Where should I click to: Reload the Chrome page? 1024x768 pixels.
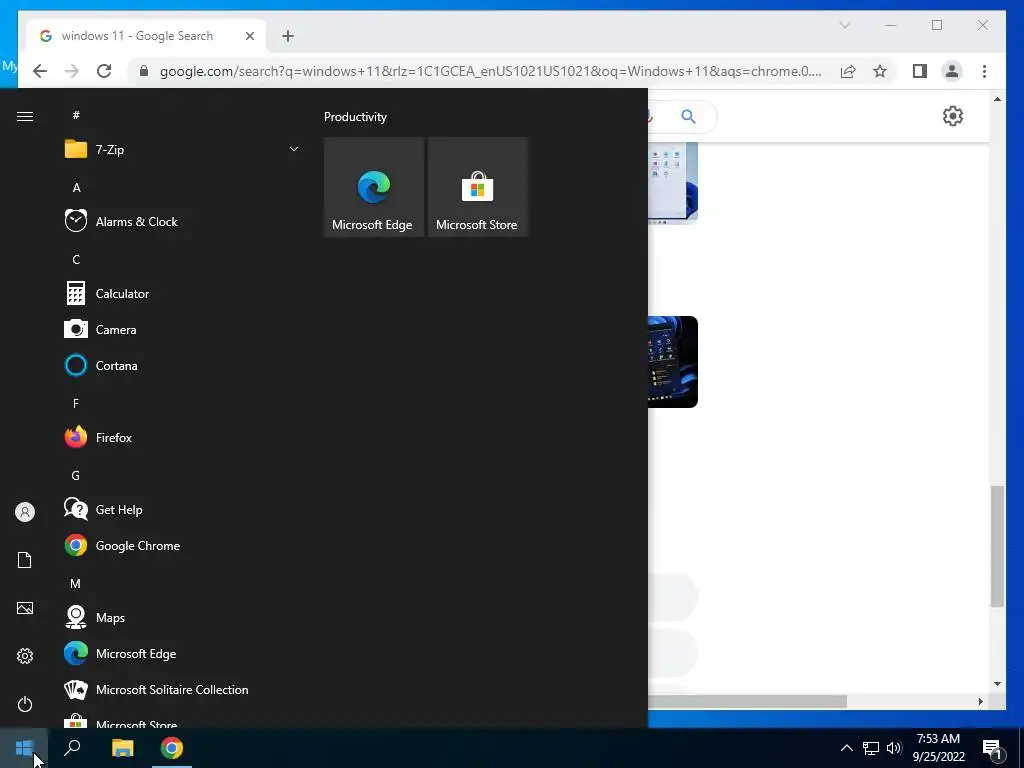(x=104, y=71)
